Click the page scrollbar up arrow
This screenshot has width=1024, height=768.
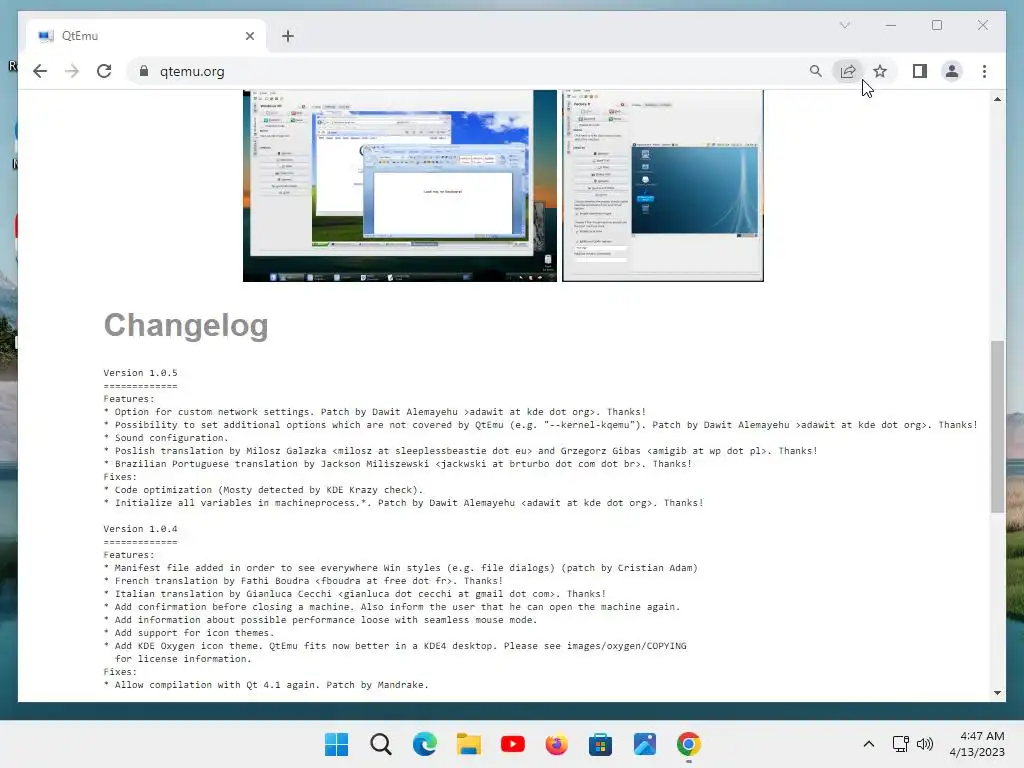[997, 99]
